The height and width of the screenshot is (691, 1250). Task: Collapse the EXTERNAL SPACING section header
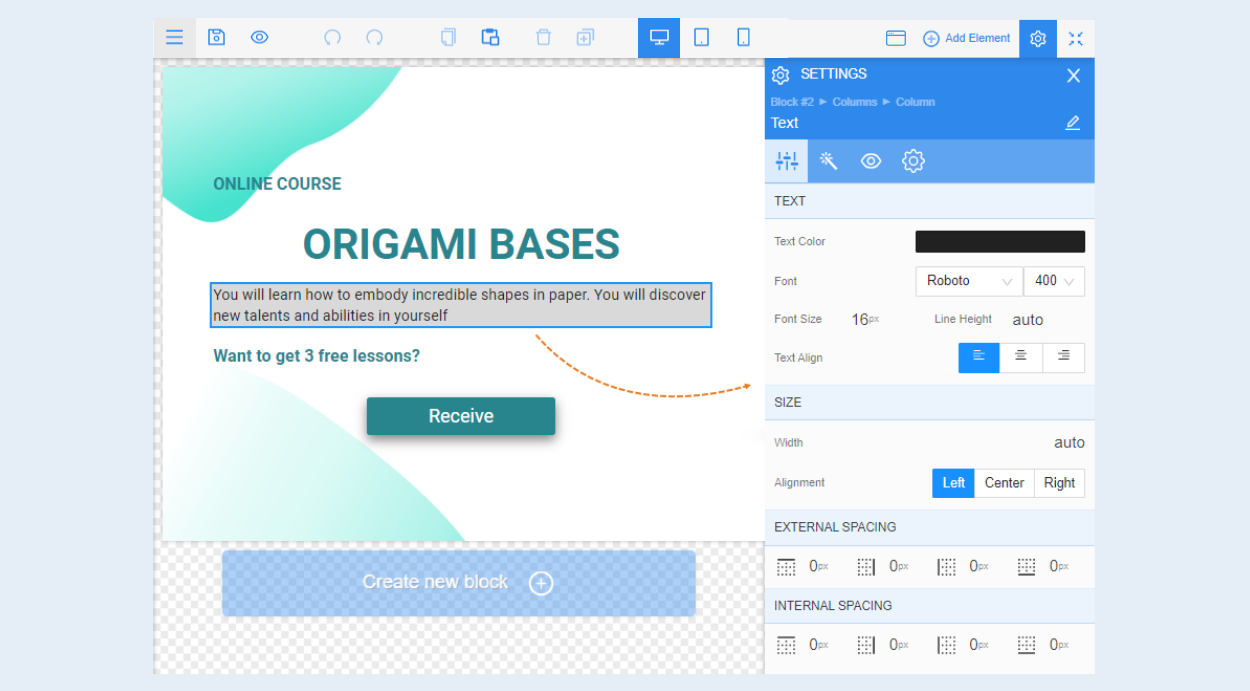(930, 527)
